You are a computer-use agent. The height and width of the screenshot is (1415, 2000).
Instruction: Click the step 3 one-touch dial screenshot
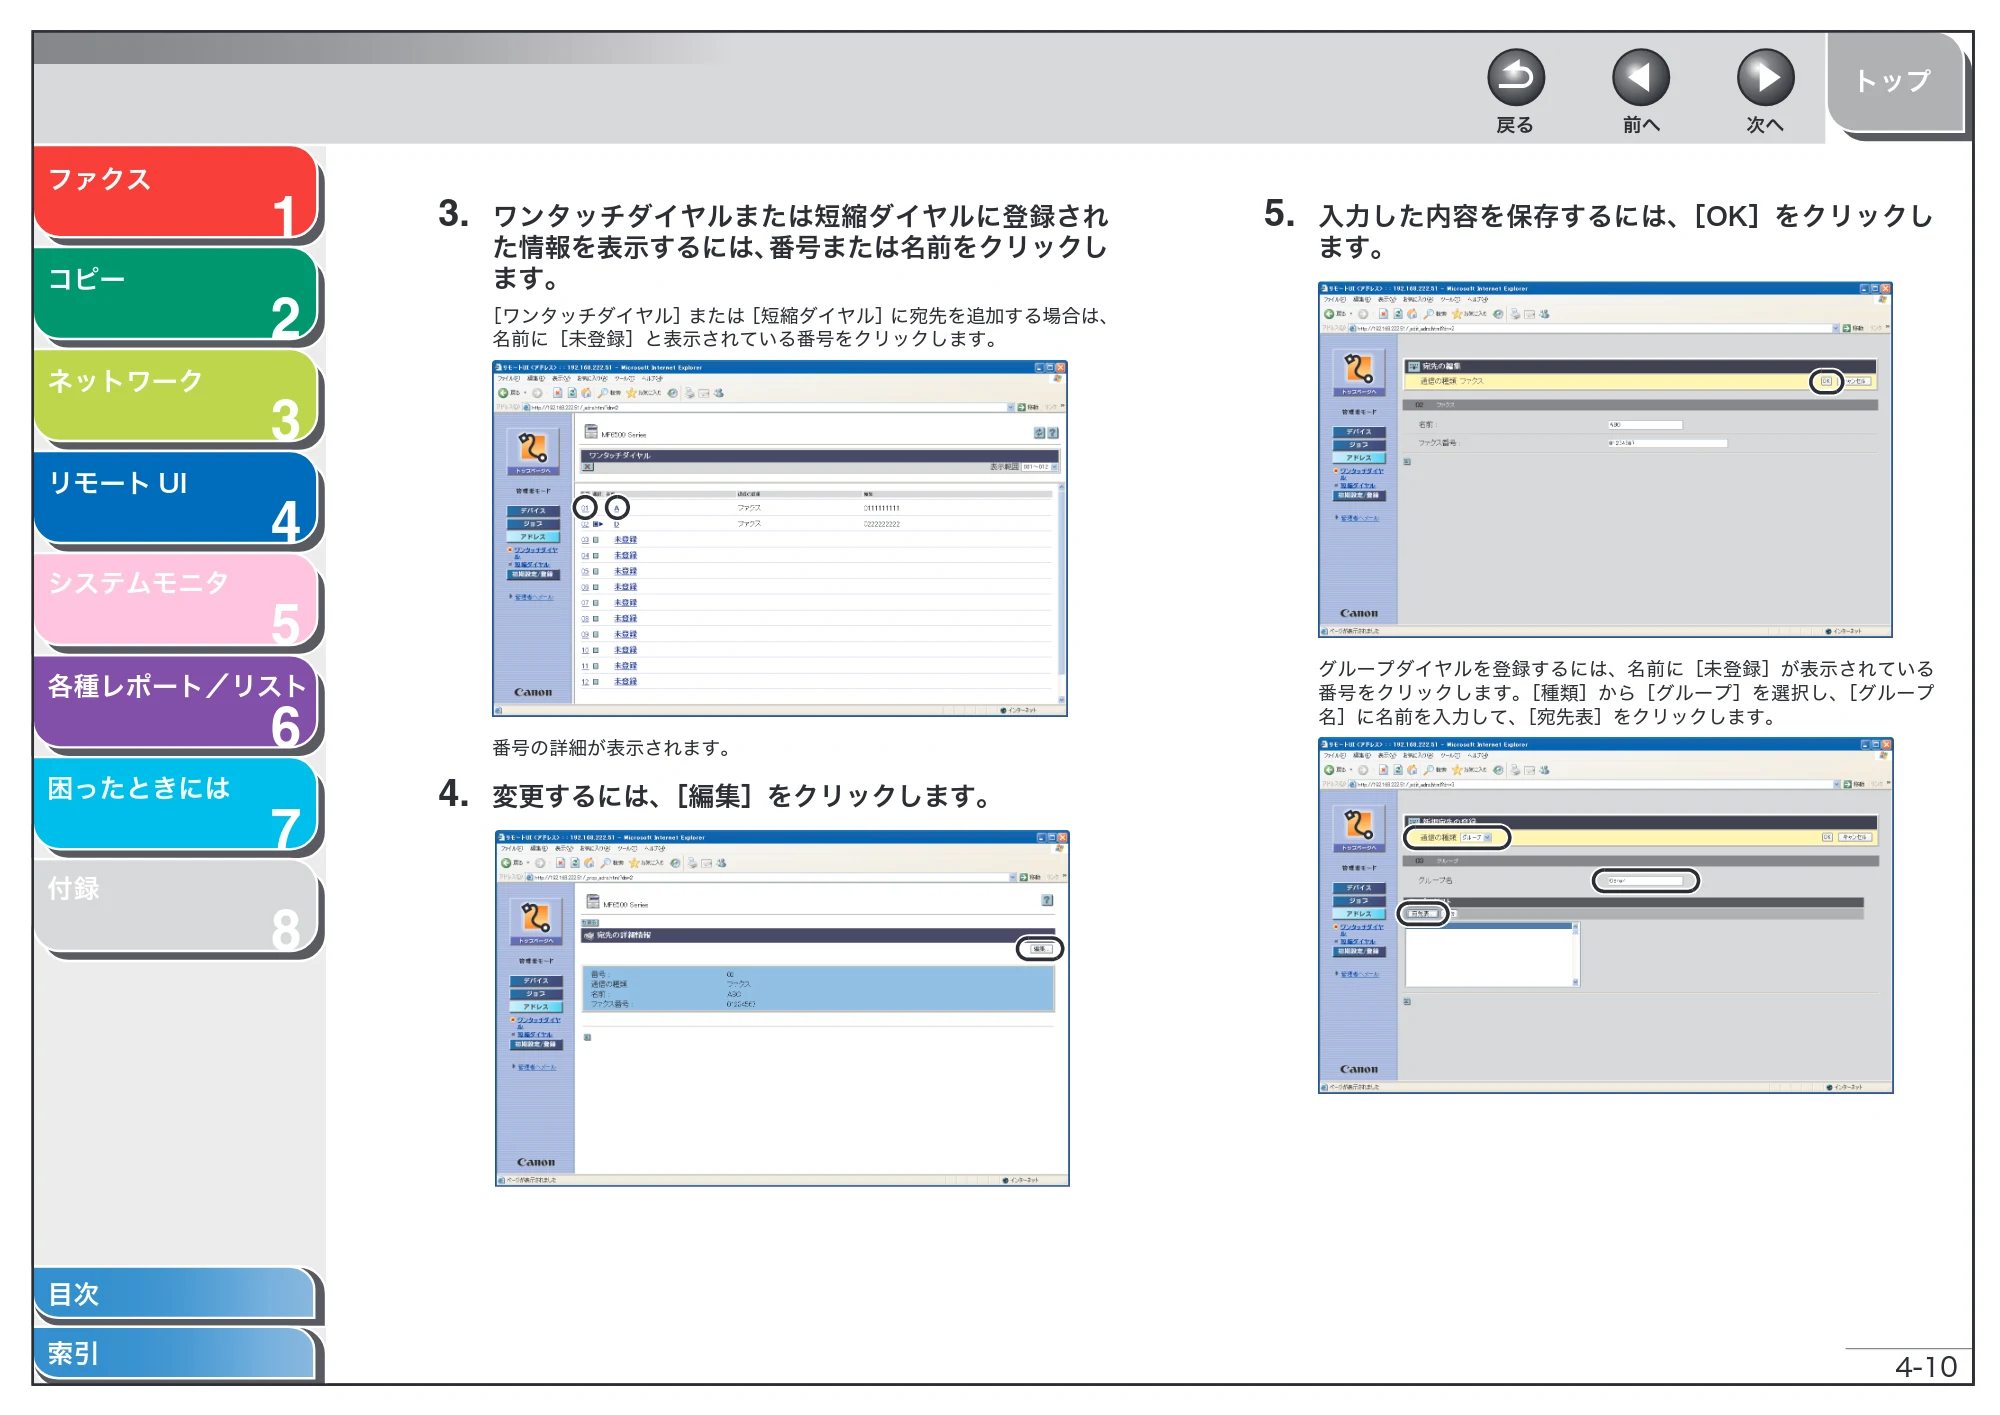tap(779, 538)
